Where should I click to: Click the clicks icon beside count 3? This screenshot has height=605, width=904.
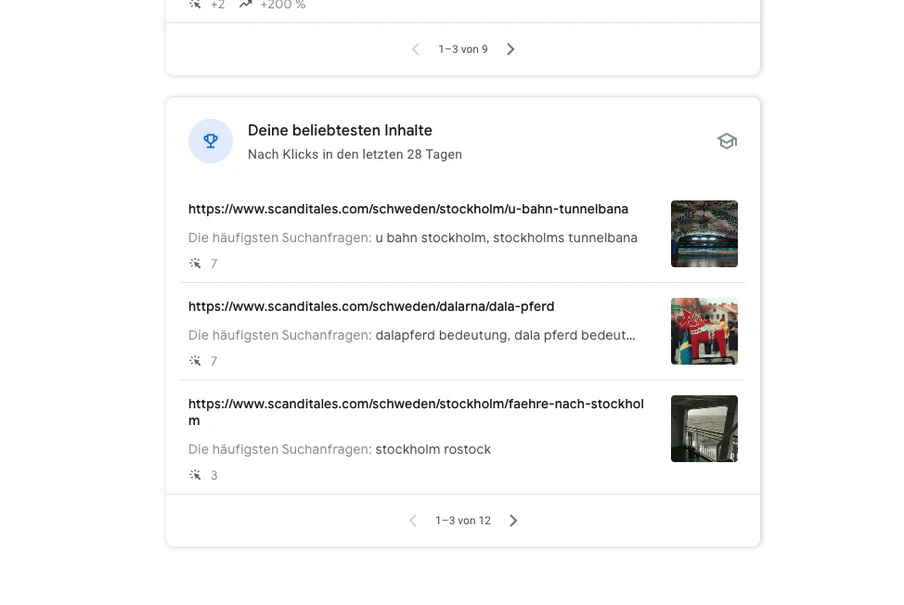point(195,475)
